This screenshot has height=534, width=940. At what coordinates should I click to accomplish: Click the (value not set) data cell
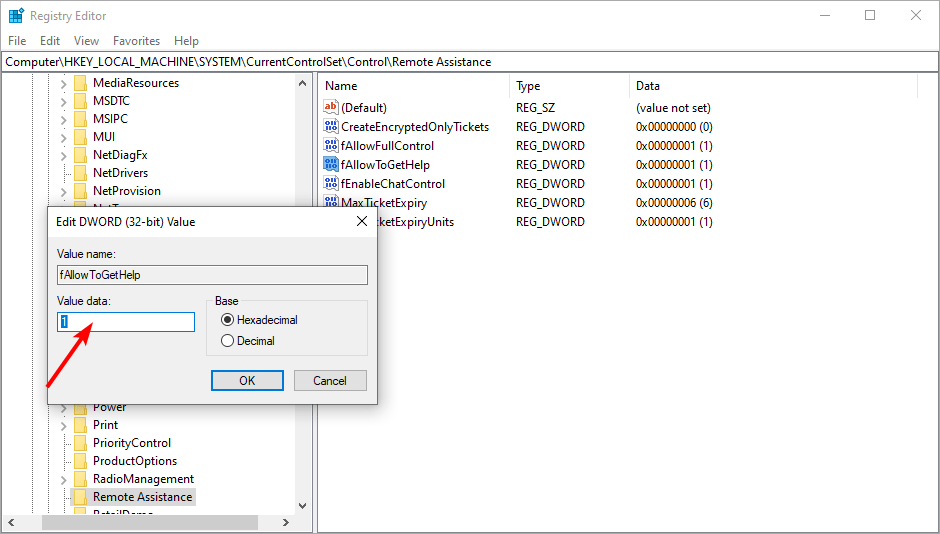[673, 108]
